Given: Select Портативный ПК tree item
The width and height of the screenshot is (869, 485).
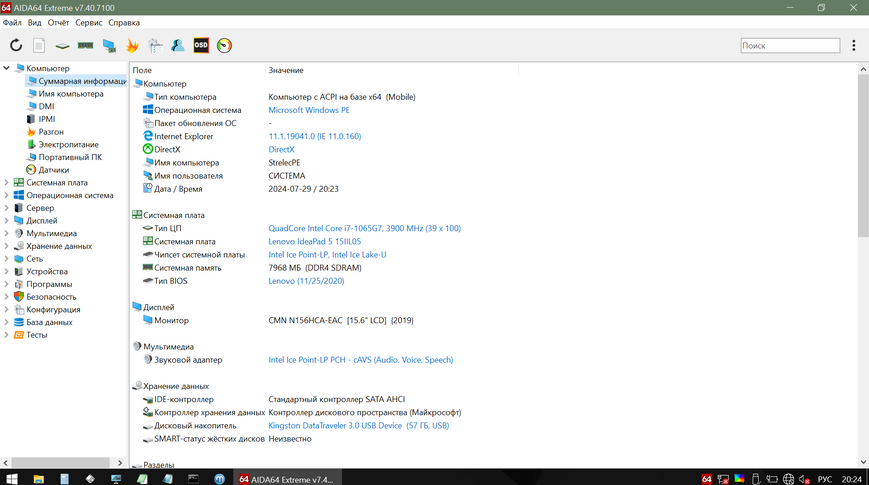Looking at the screenshot, I should tap(70, 157).
